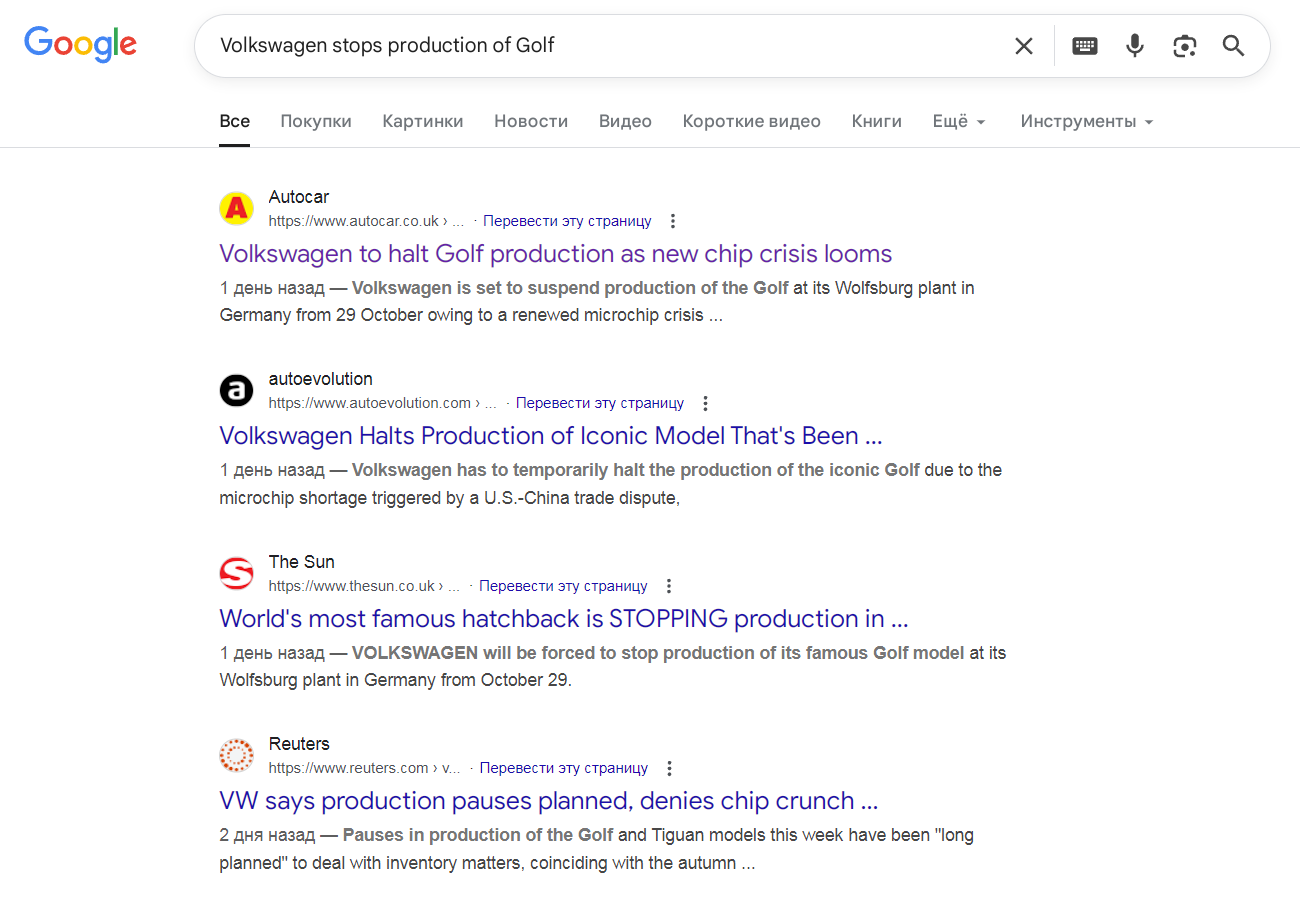Select the Все tab

pos(235,121)
